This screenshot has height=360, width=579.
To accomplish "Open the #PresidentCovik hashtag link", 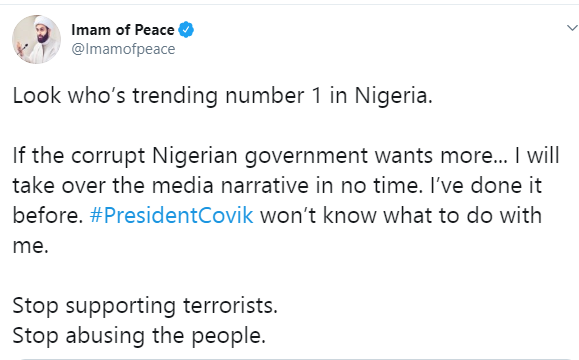I will click(171, 216).
